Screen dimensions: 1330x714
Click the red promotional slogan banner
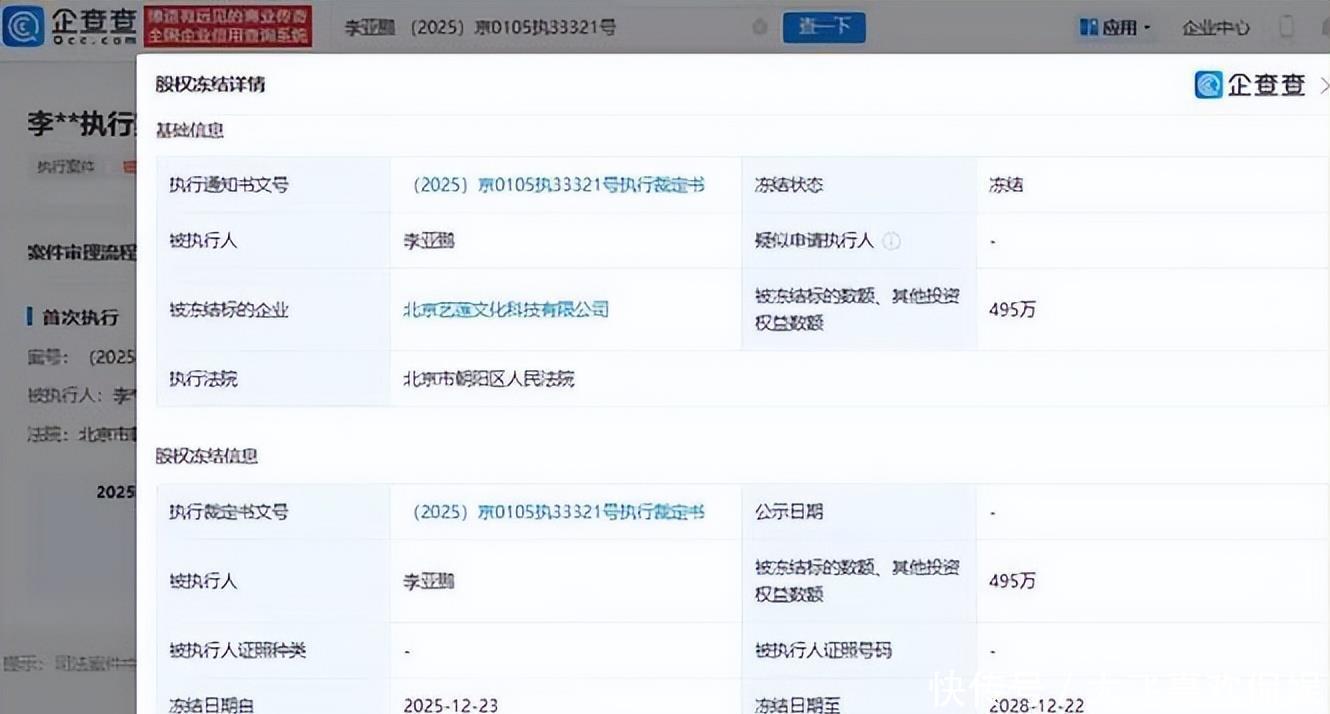click(x=227, y=27)
